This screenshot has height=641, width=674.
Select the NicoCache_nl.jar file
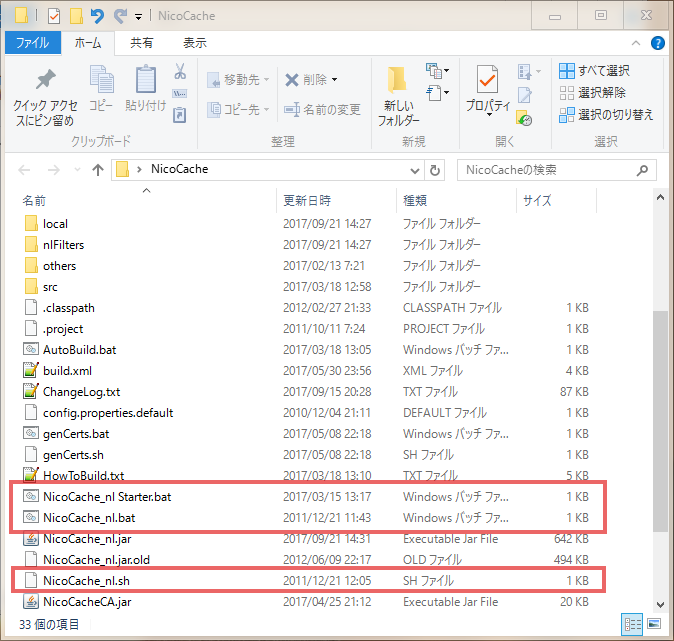[x=87, y=539]
